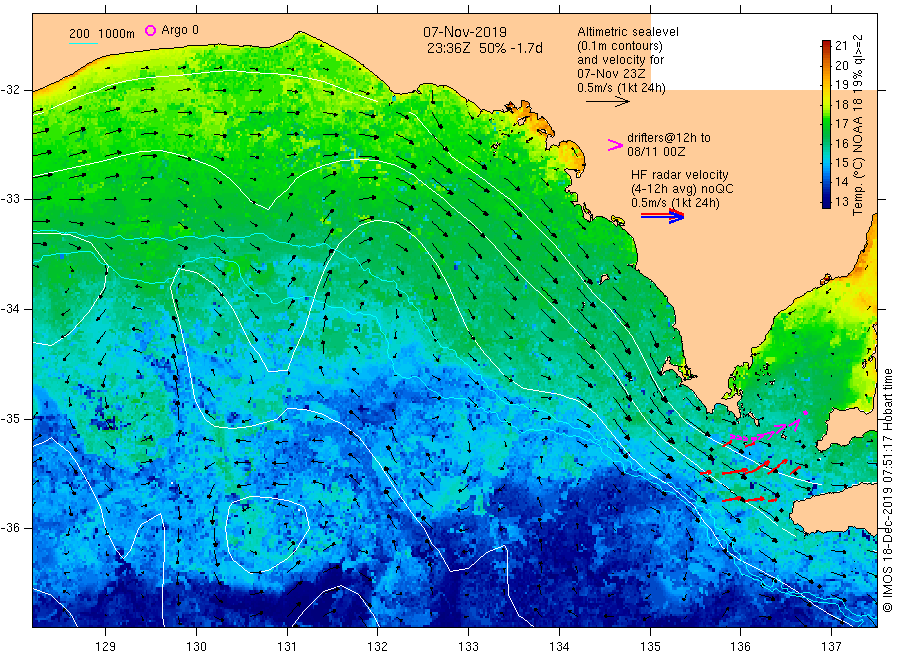Click the '(4-12h avg) noQC' text
900x660 pixels.
tap(682, 188)
